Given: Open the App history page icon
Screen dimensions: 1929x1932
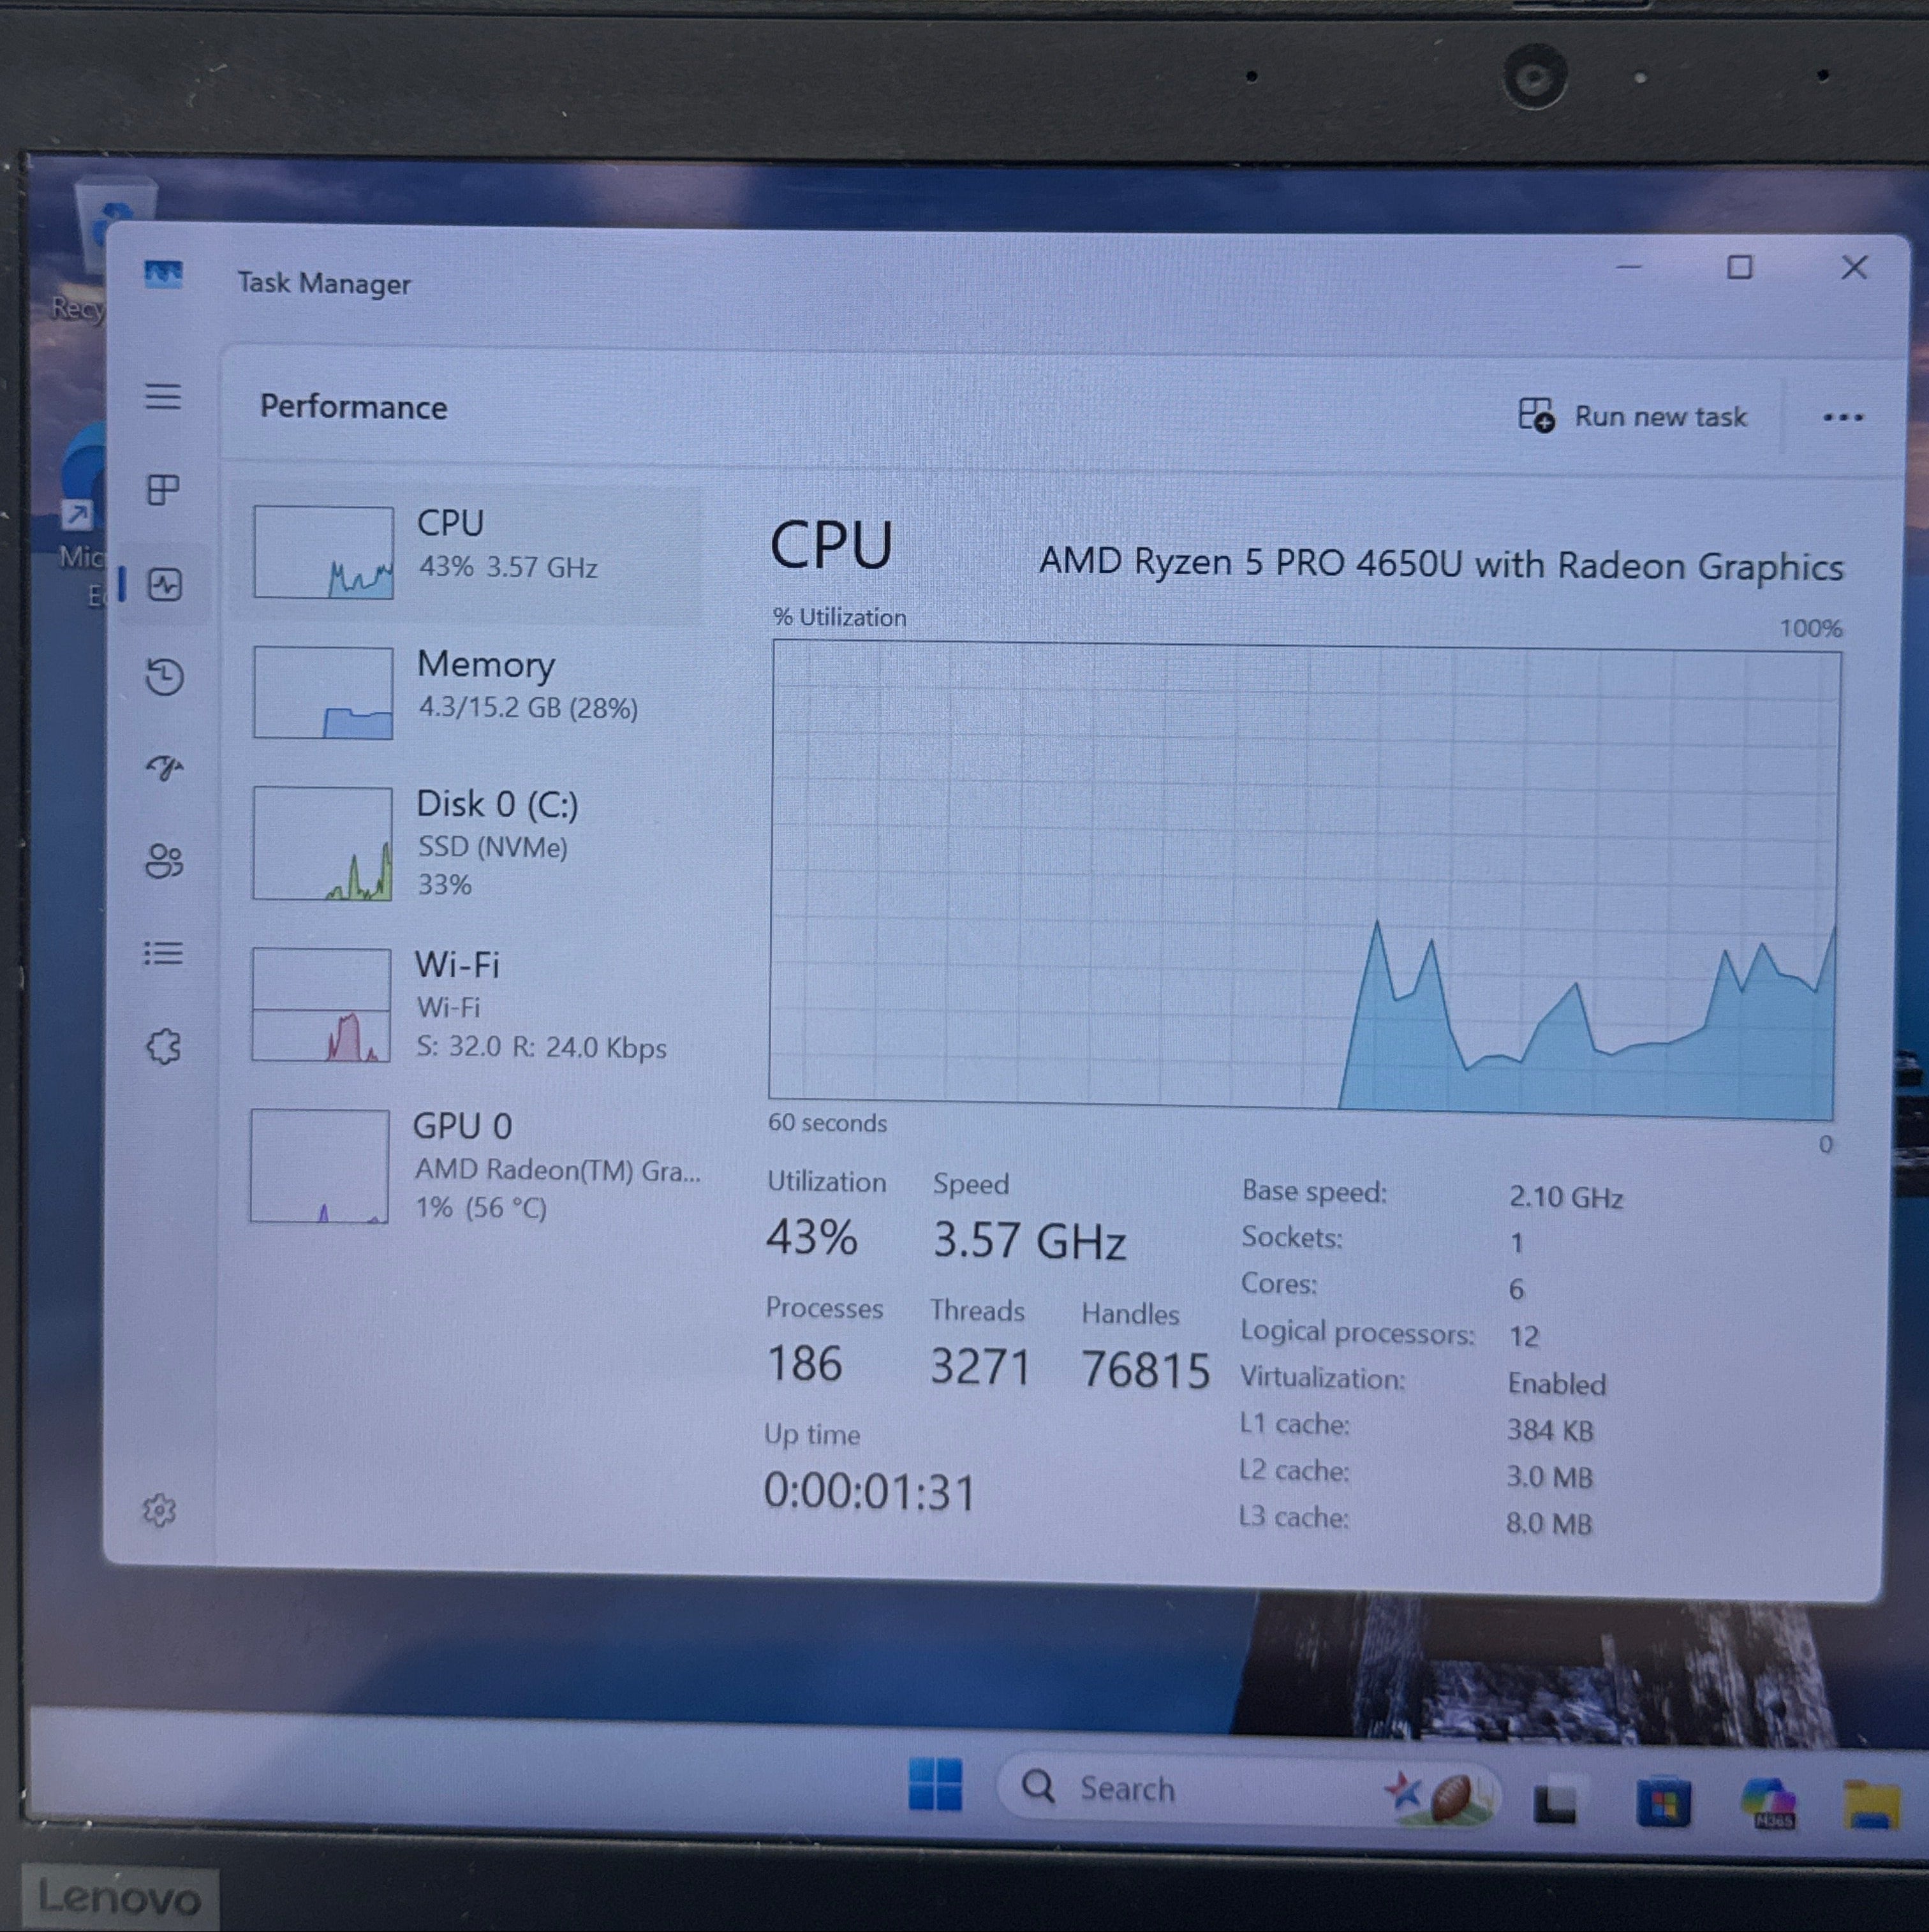Looking at the screenshot, I should 164,677.
